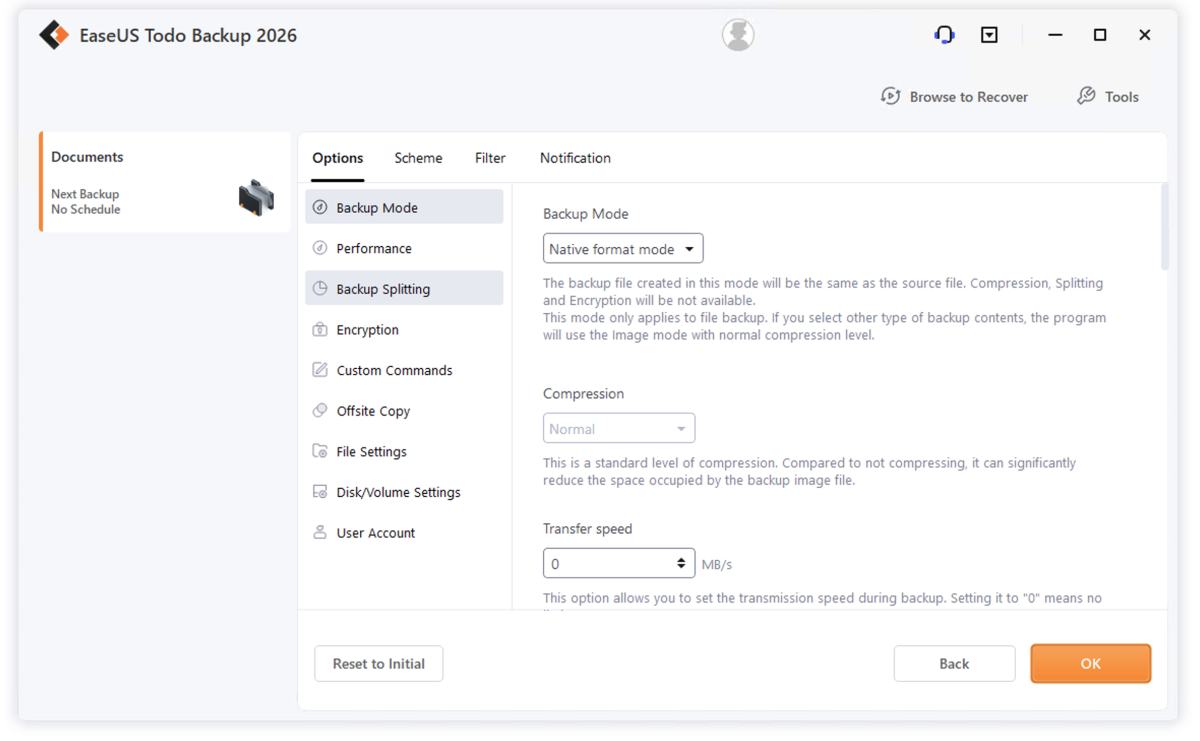Switch to the Options tab

(x=338, y=158)
